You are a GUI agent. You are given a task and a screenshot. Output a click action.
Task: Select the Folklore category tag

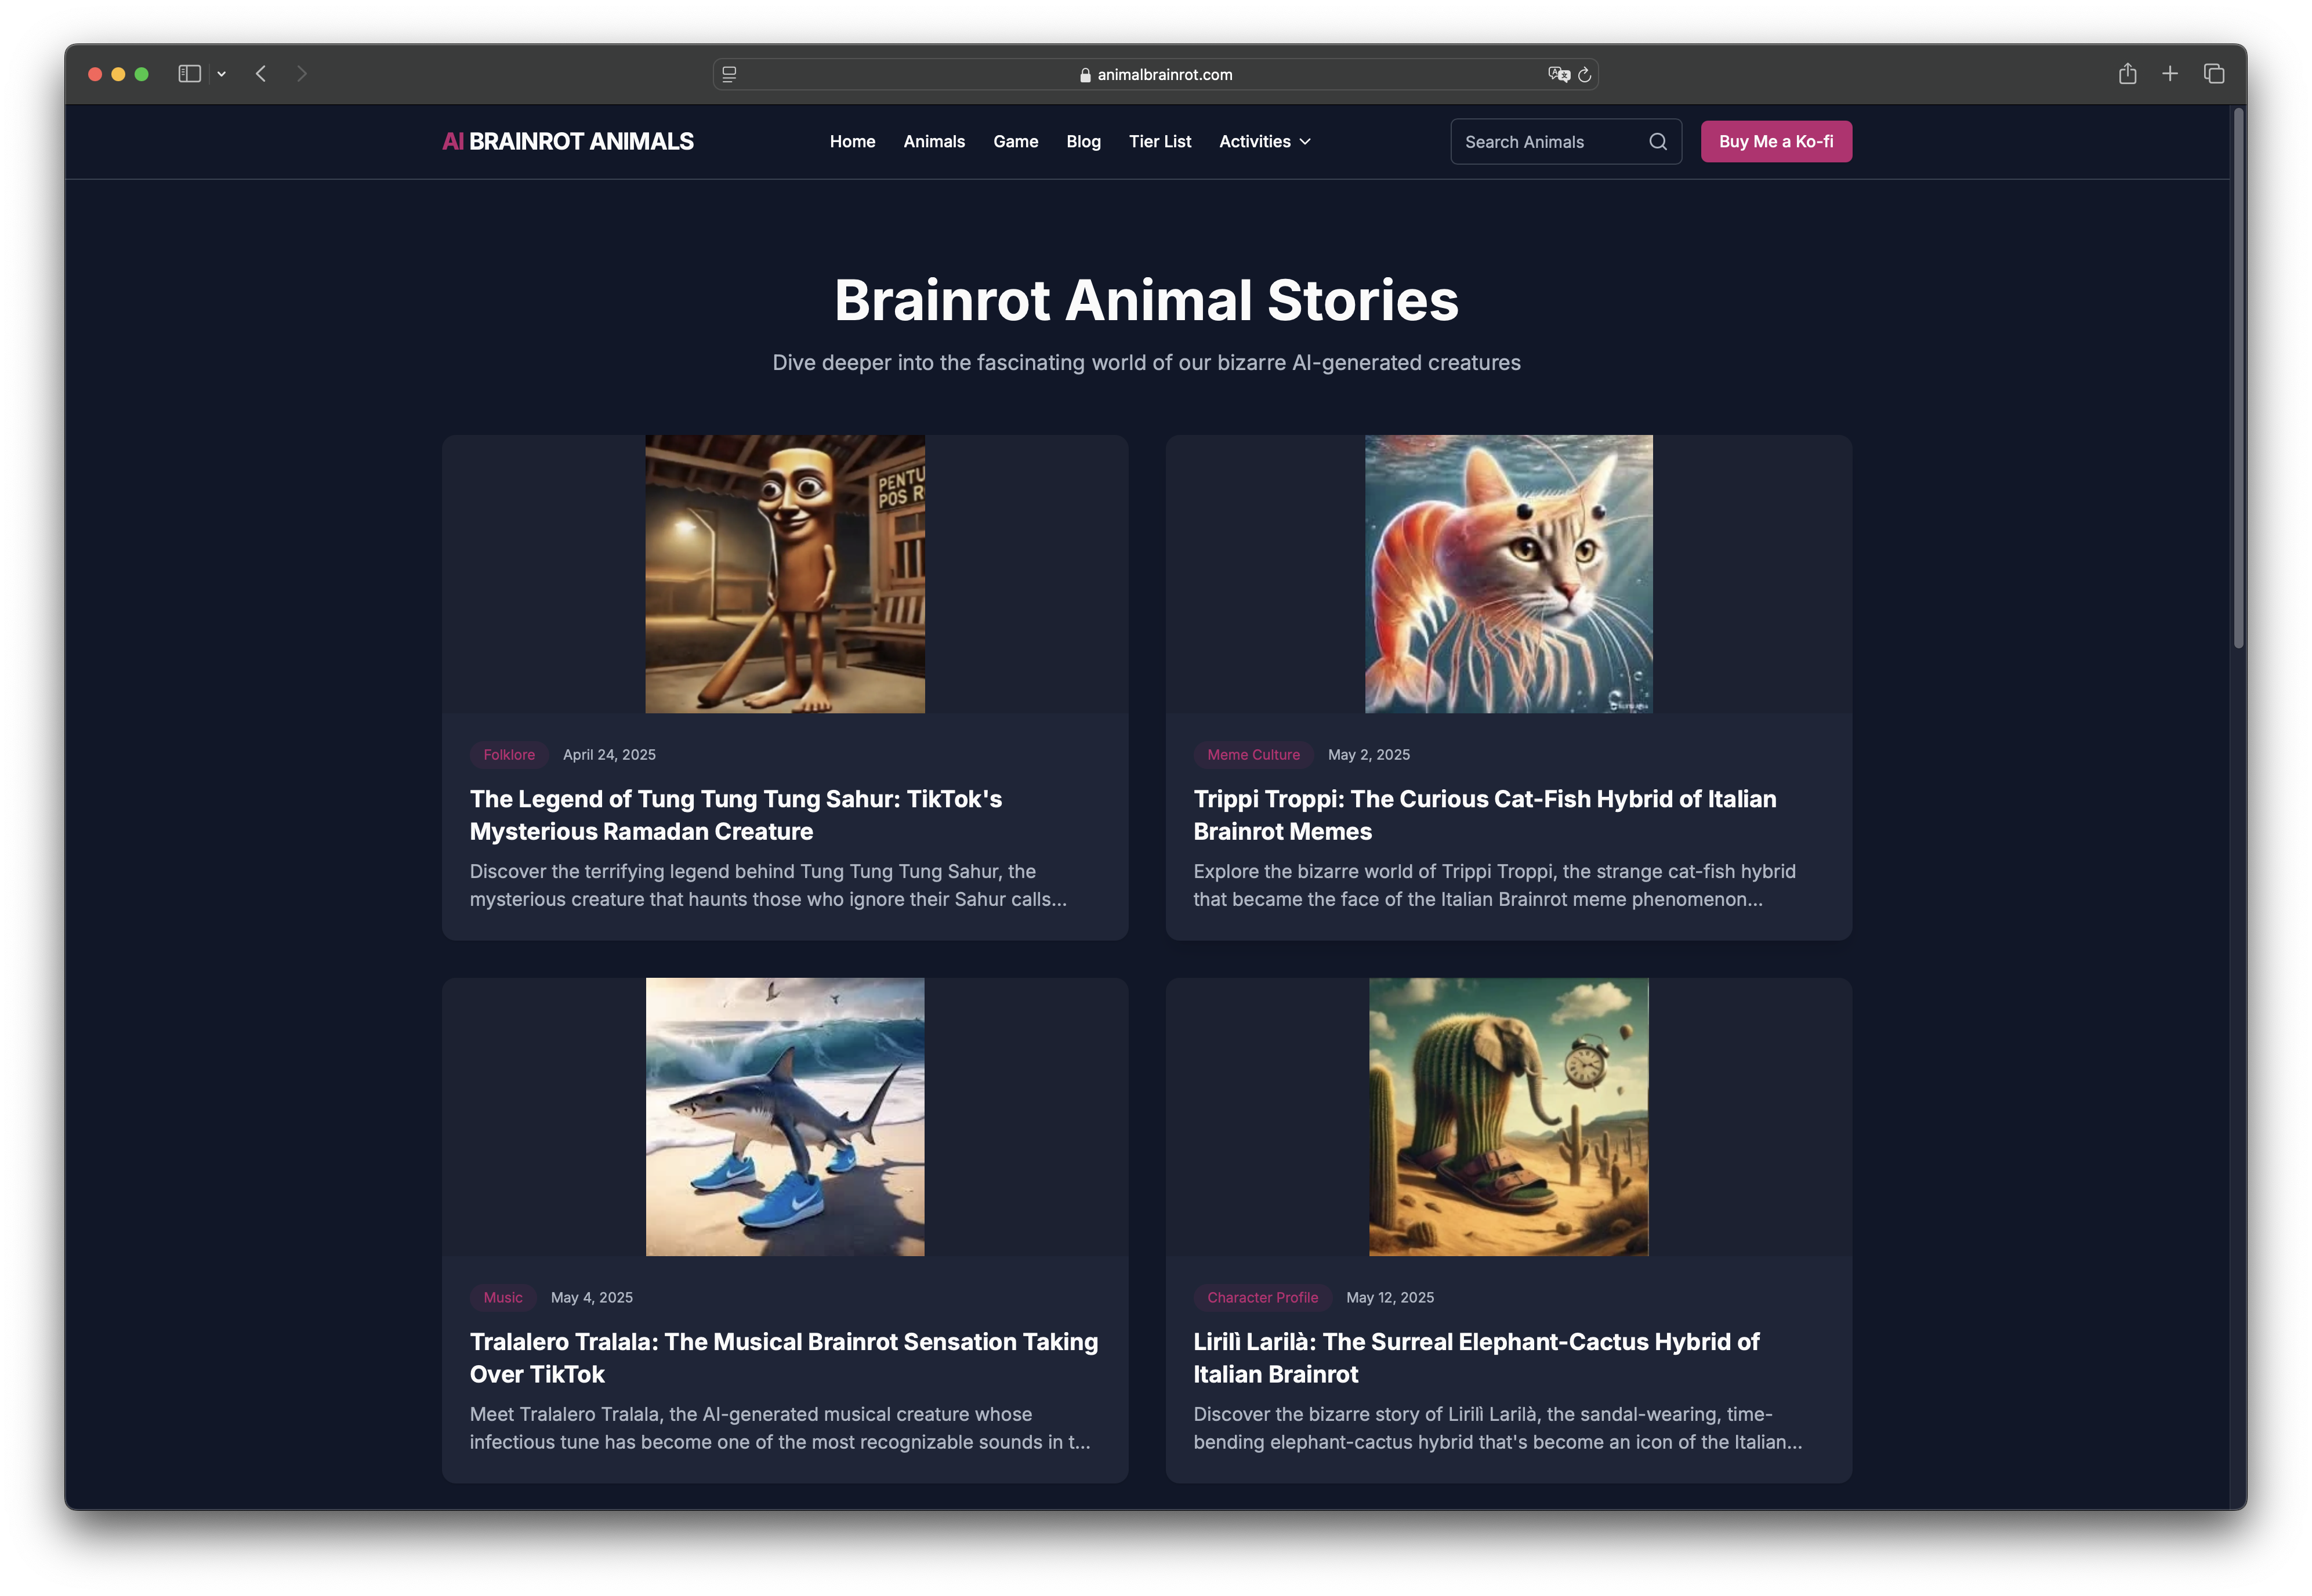click(x=509, y=755)
